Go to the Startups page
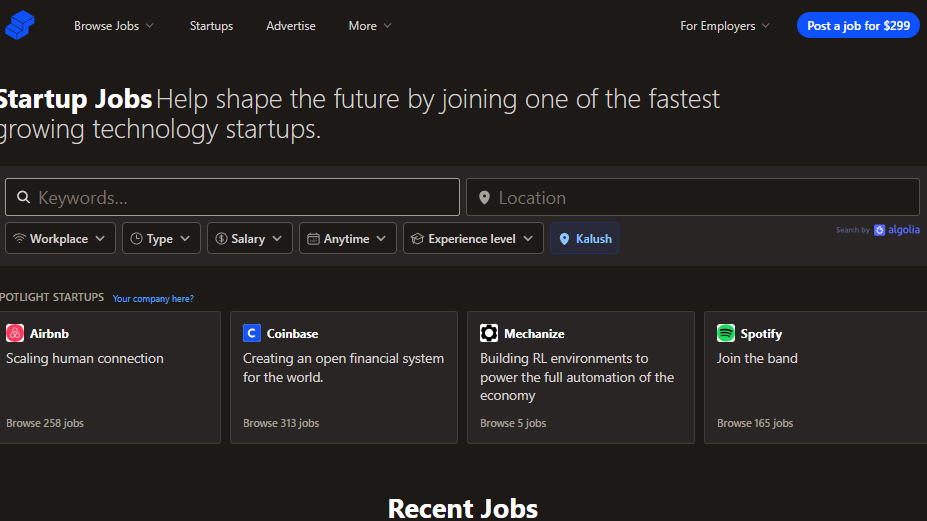Viewport: 927px width, 521px height. click(211, 26)
